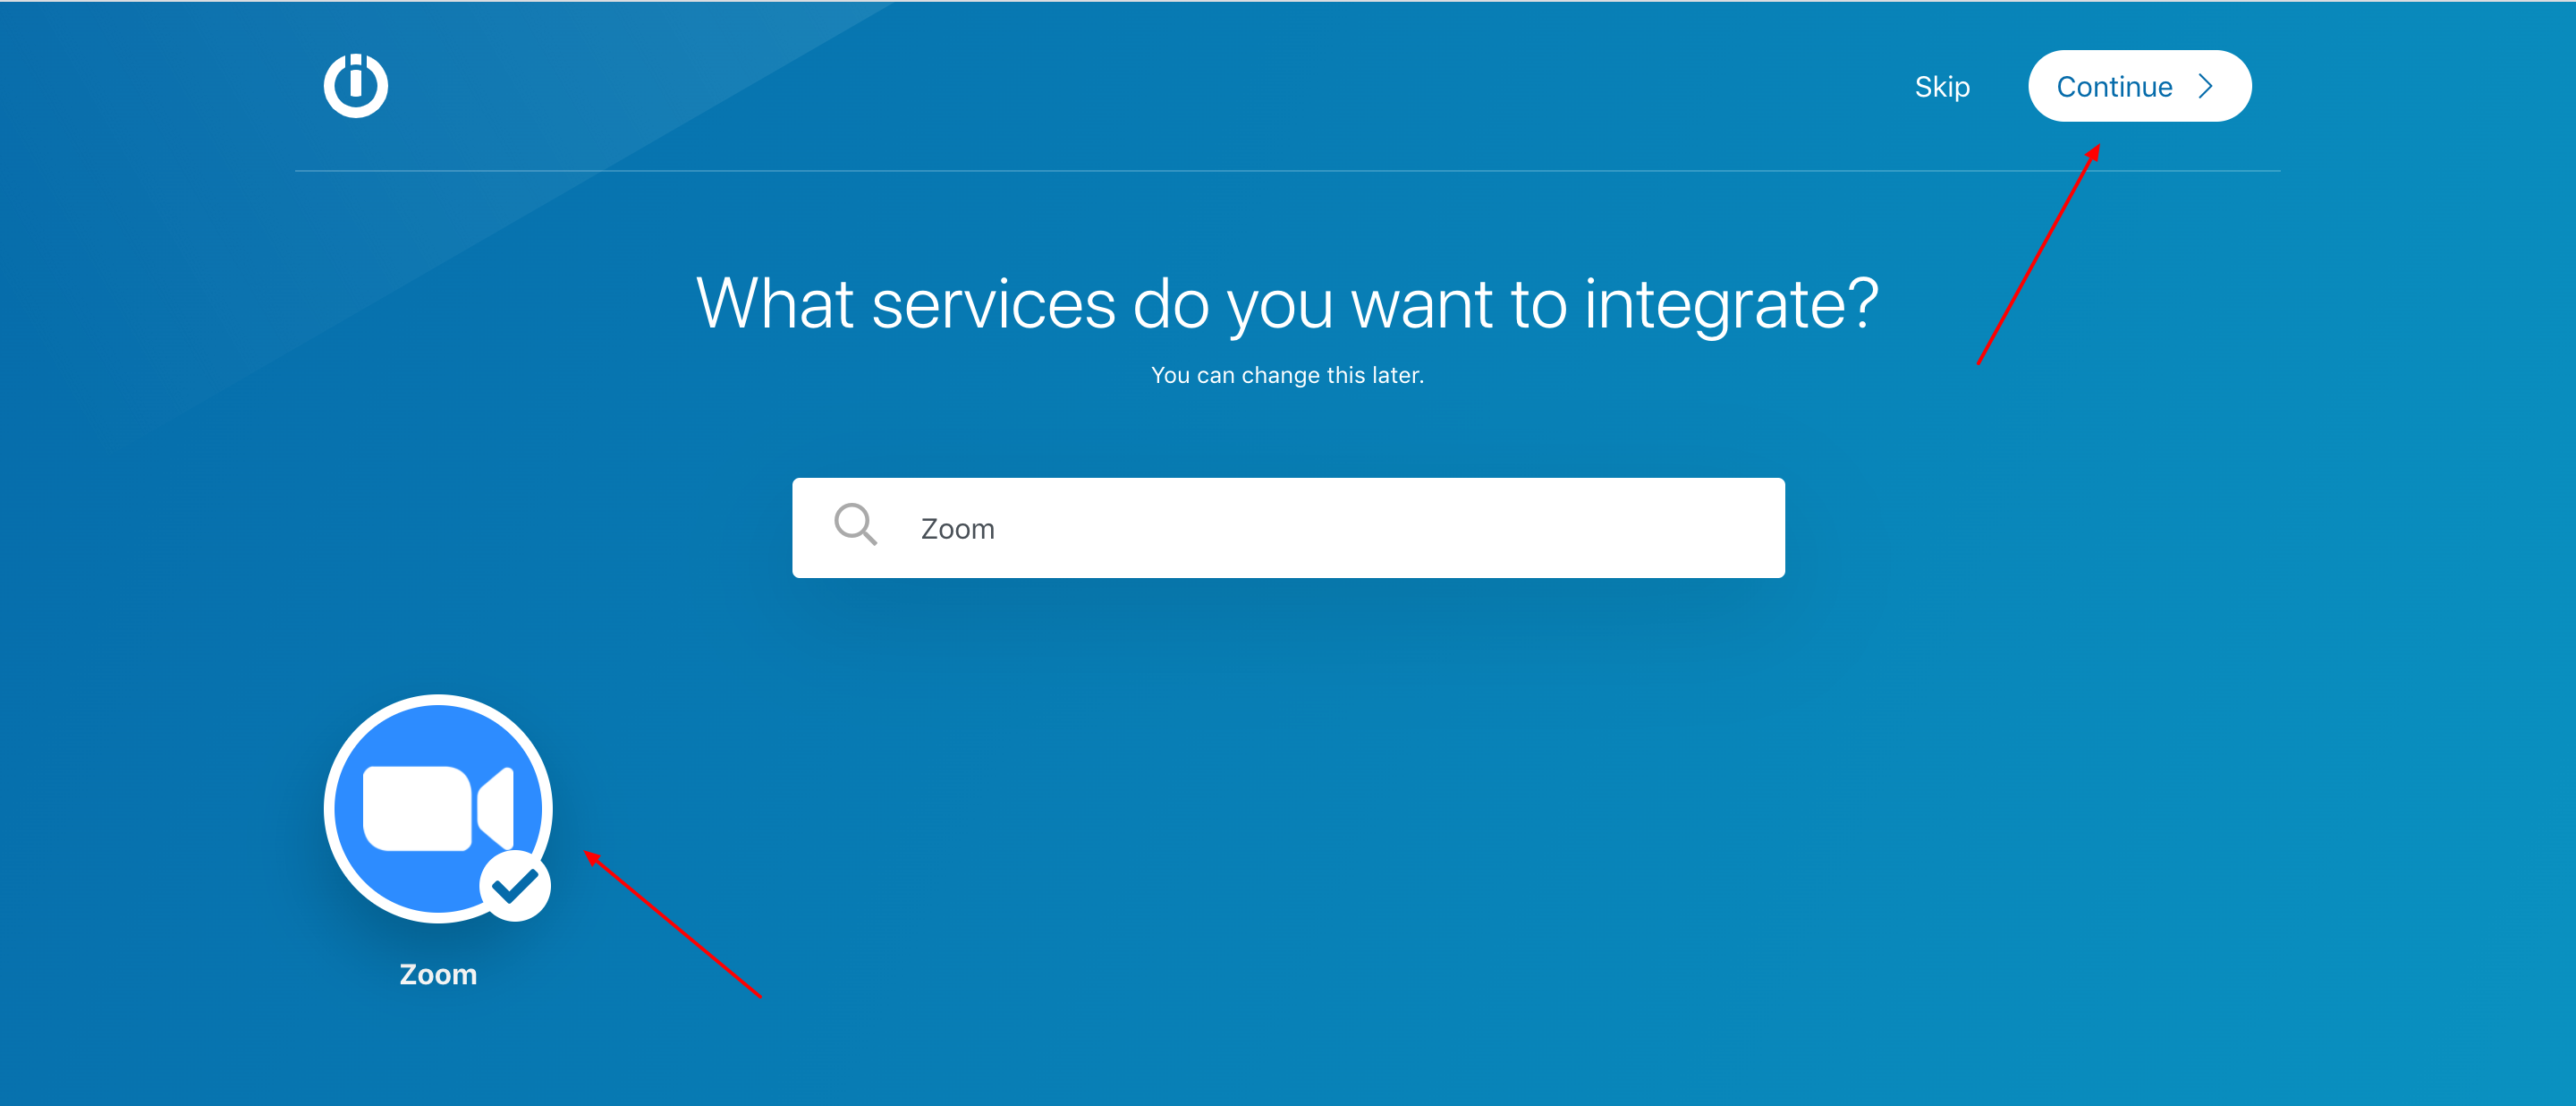The image size is (2576, 1106).
Task: Deselect the Zoom service checkmark
Action: pyautogui.click(x=515, y=886)
